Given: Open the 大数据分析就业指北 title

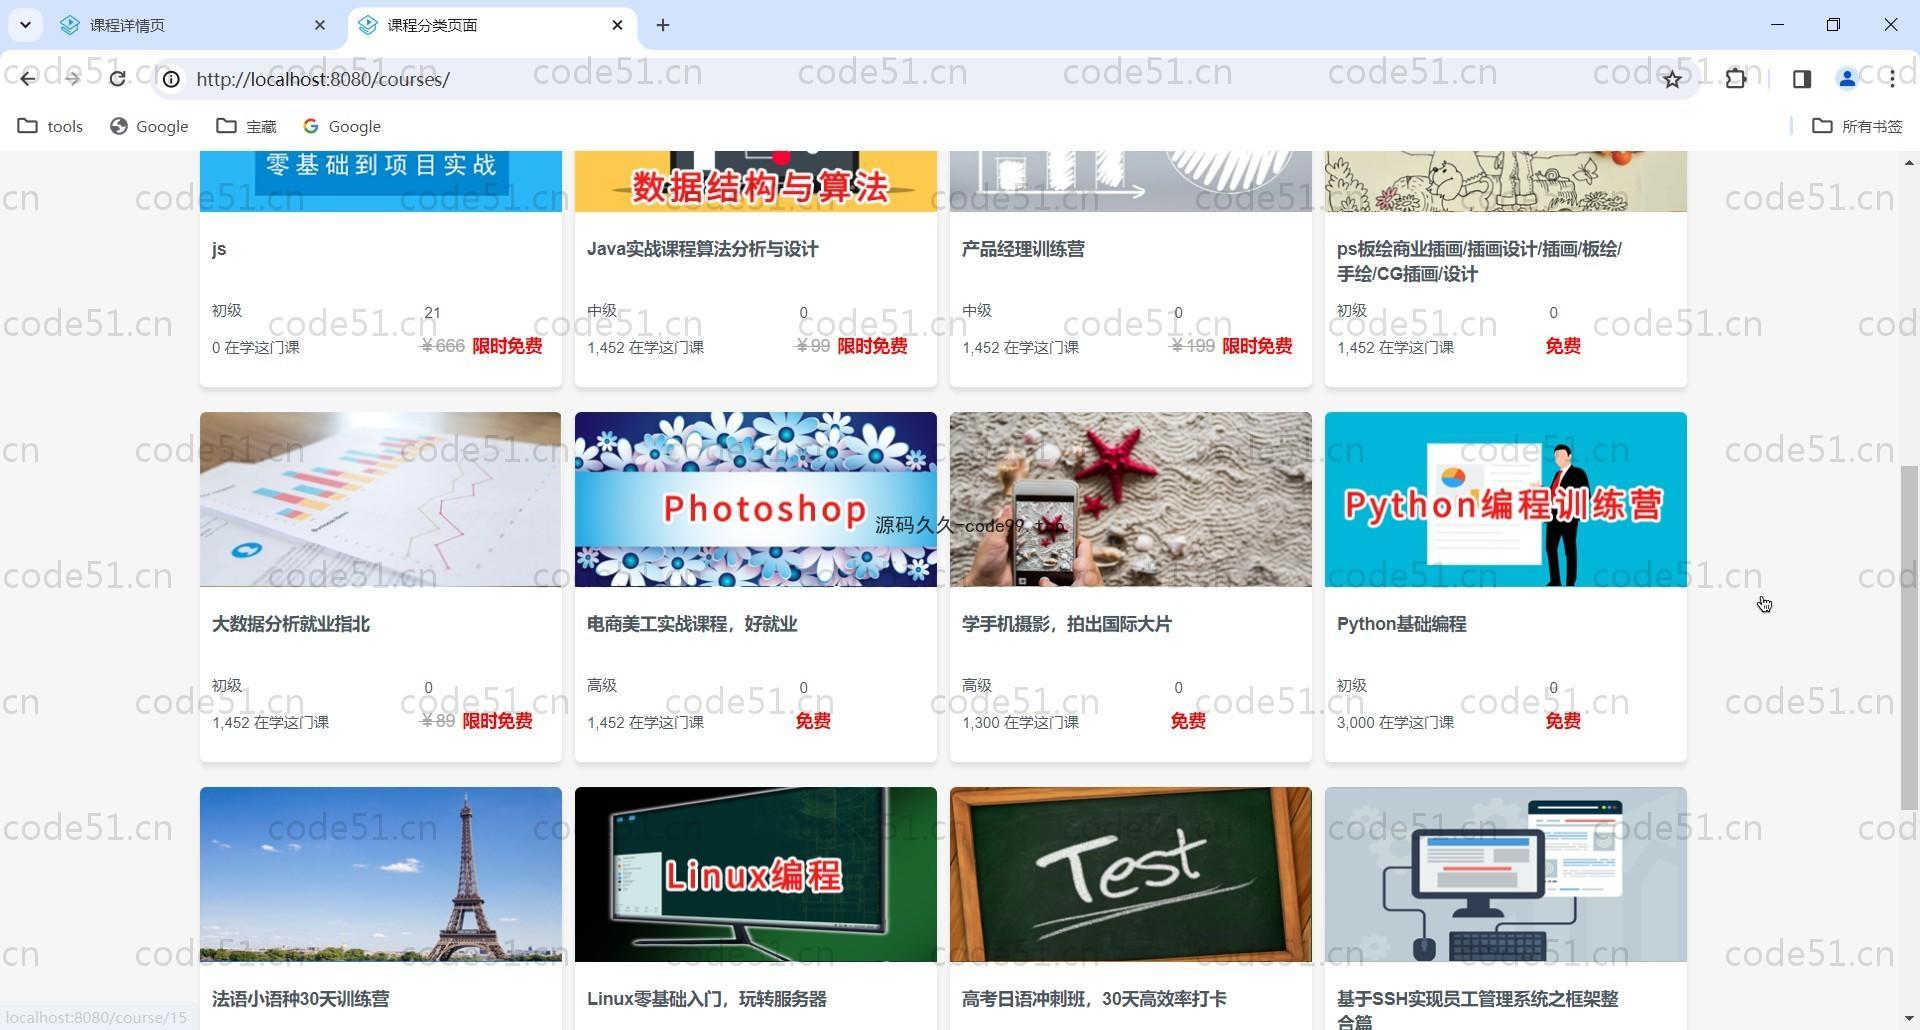Looking at the screenshot, I should [x=291, y=624].
